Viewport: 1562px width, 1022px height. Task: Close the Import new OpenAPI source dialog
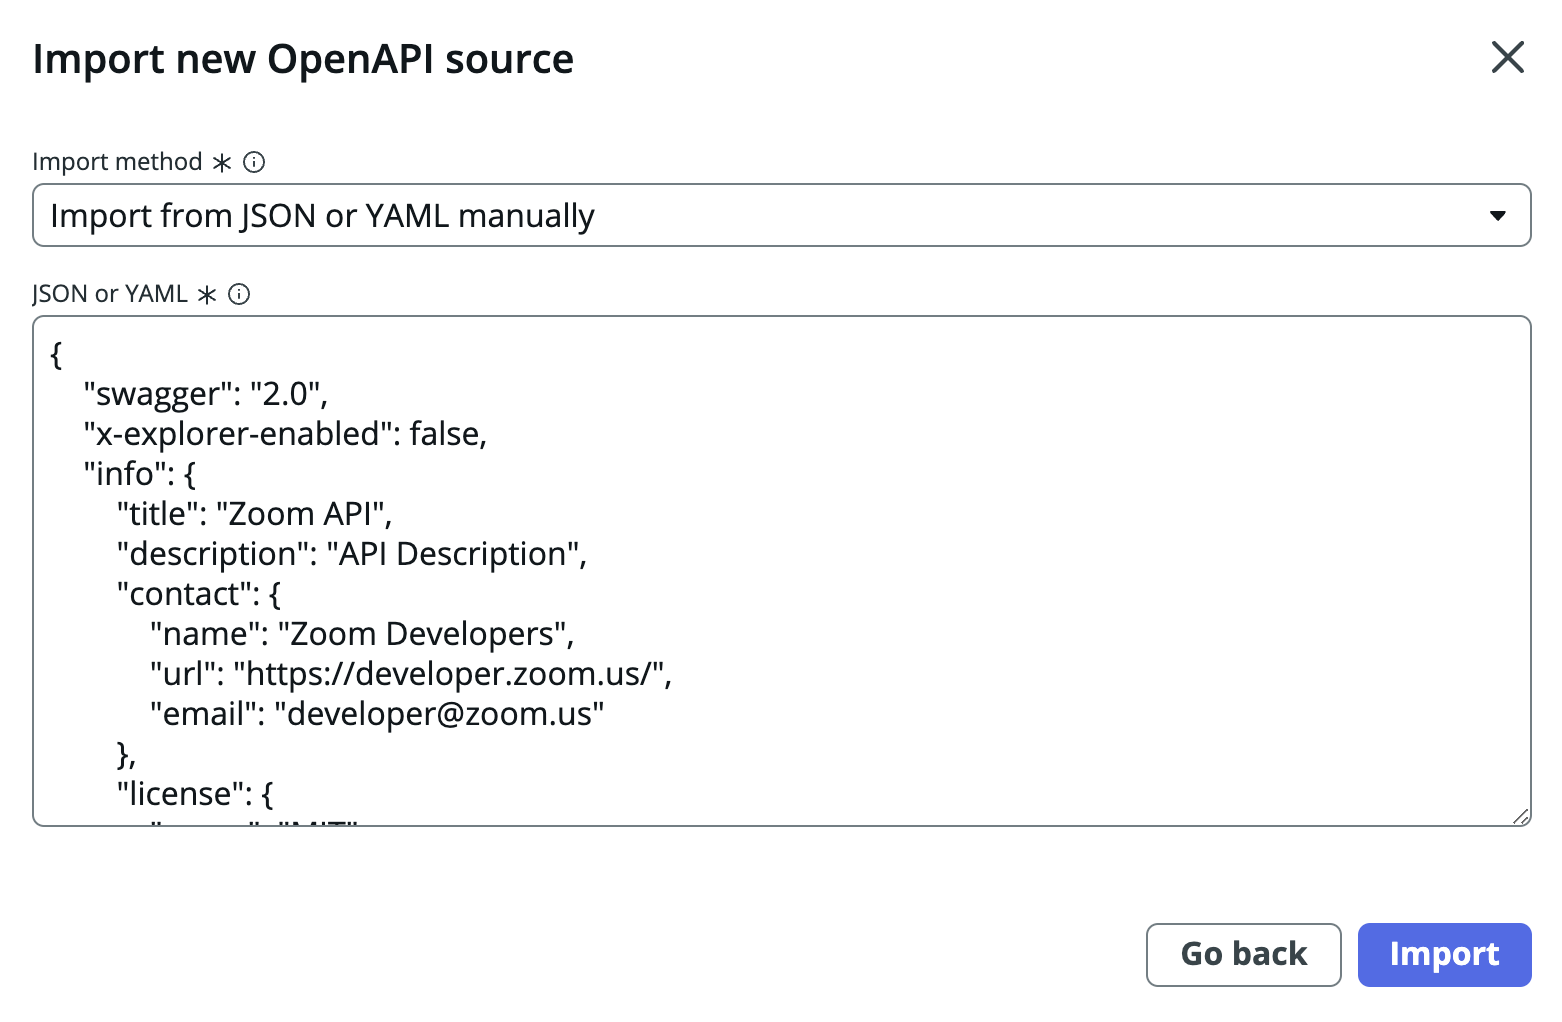pos(1507,57)
